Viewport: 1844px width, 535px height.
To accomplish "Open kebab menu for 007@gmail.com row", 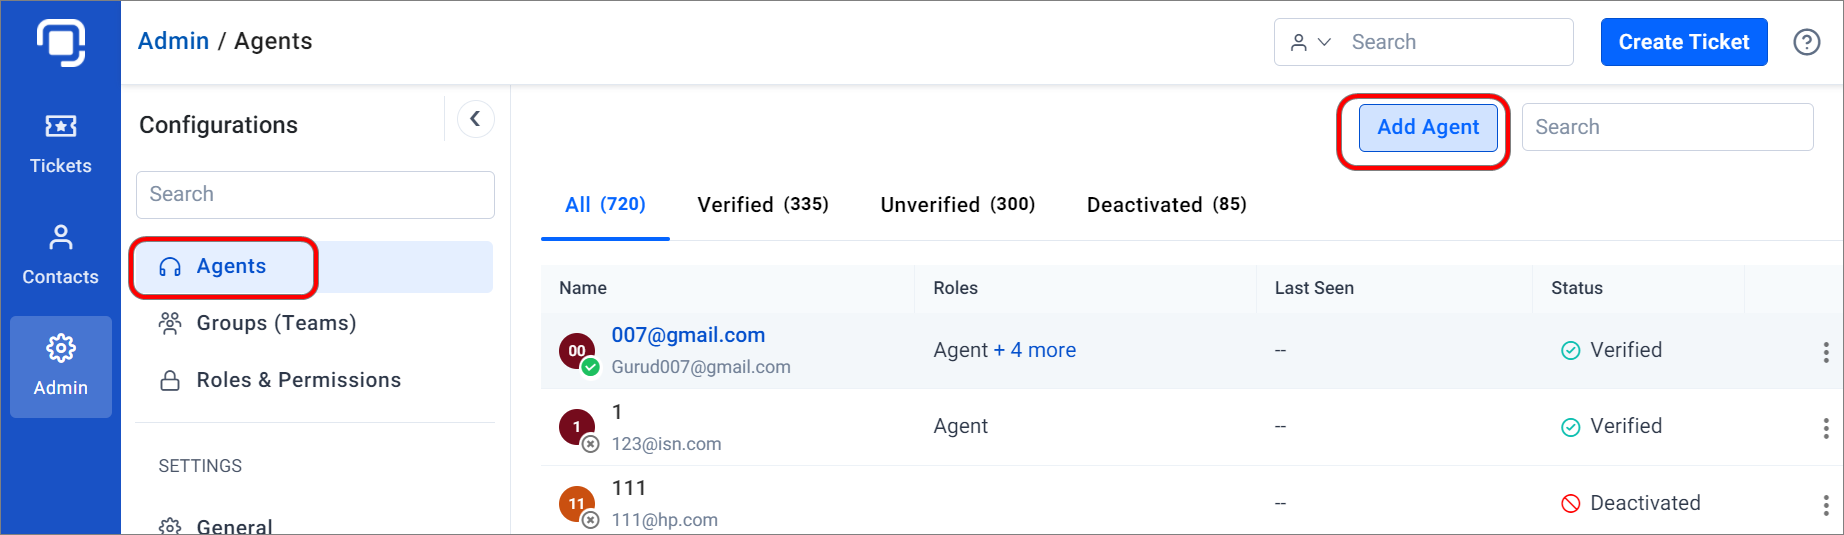I will coord(1826,352).
